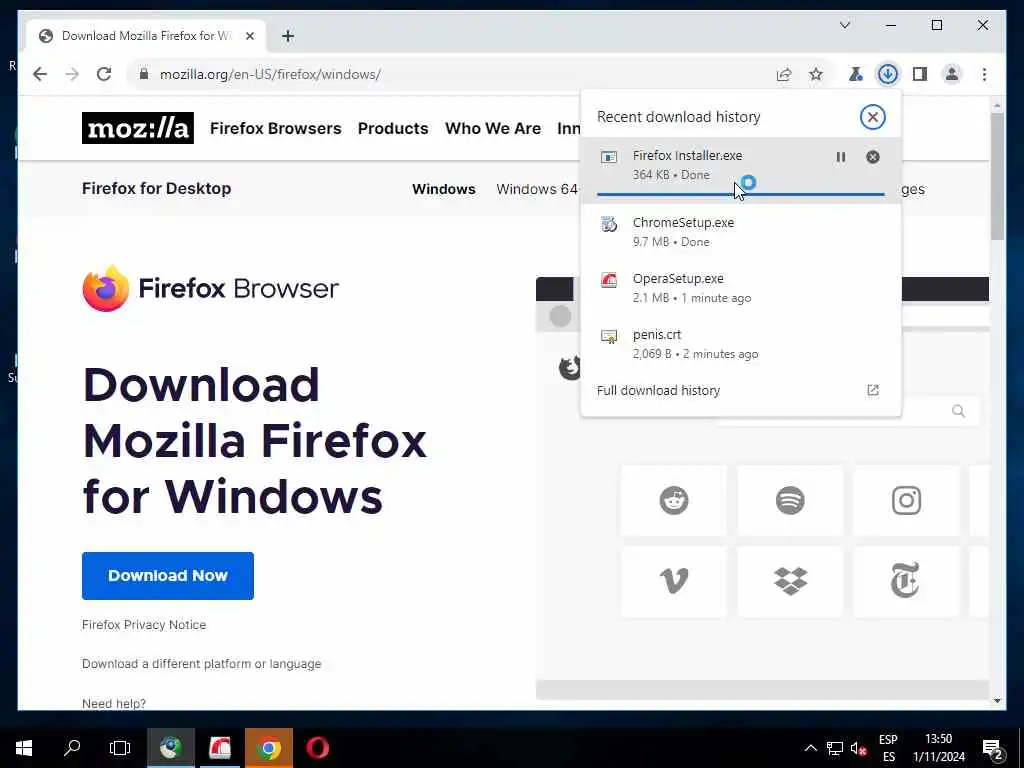Cancel the Firefox Installer.exe download
This screenshot has width=1024, height=768.
click(x=872, y=157)
